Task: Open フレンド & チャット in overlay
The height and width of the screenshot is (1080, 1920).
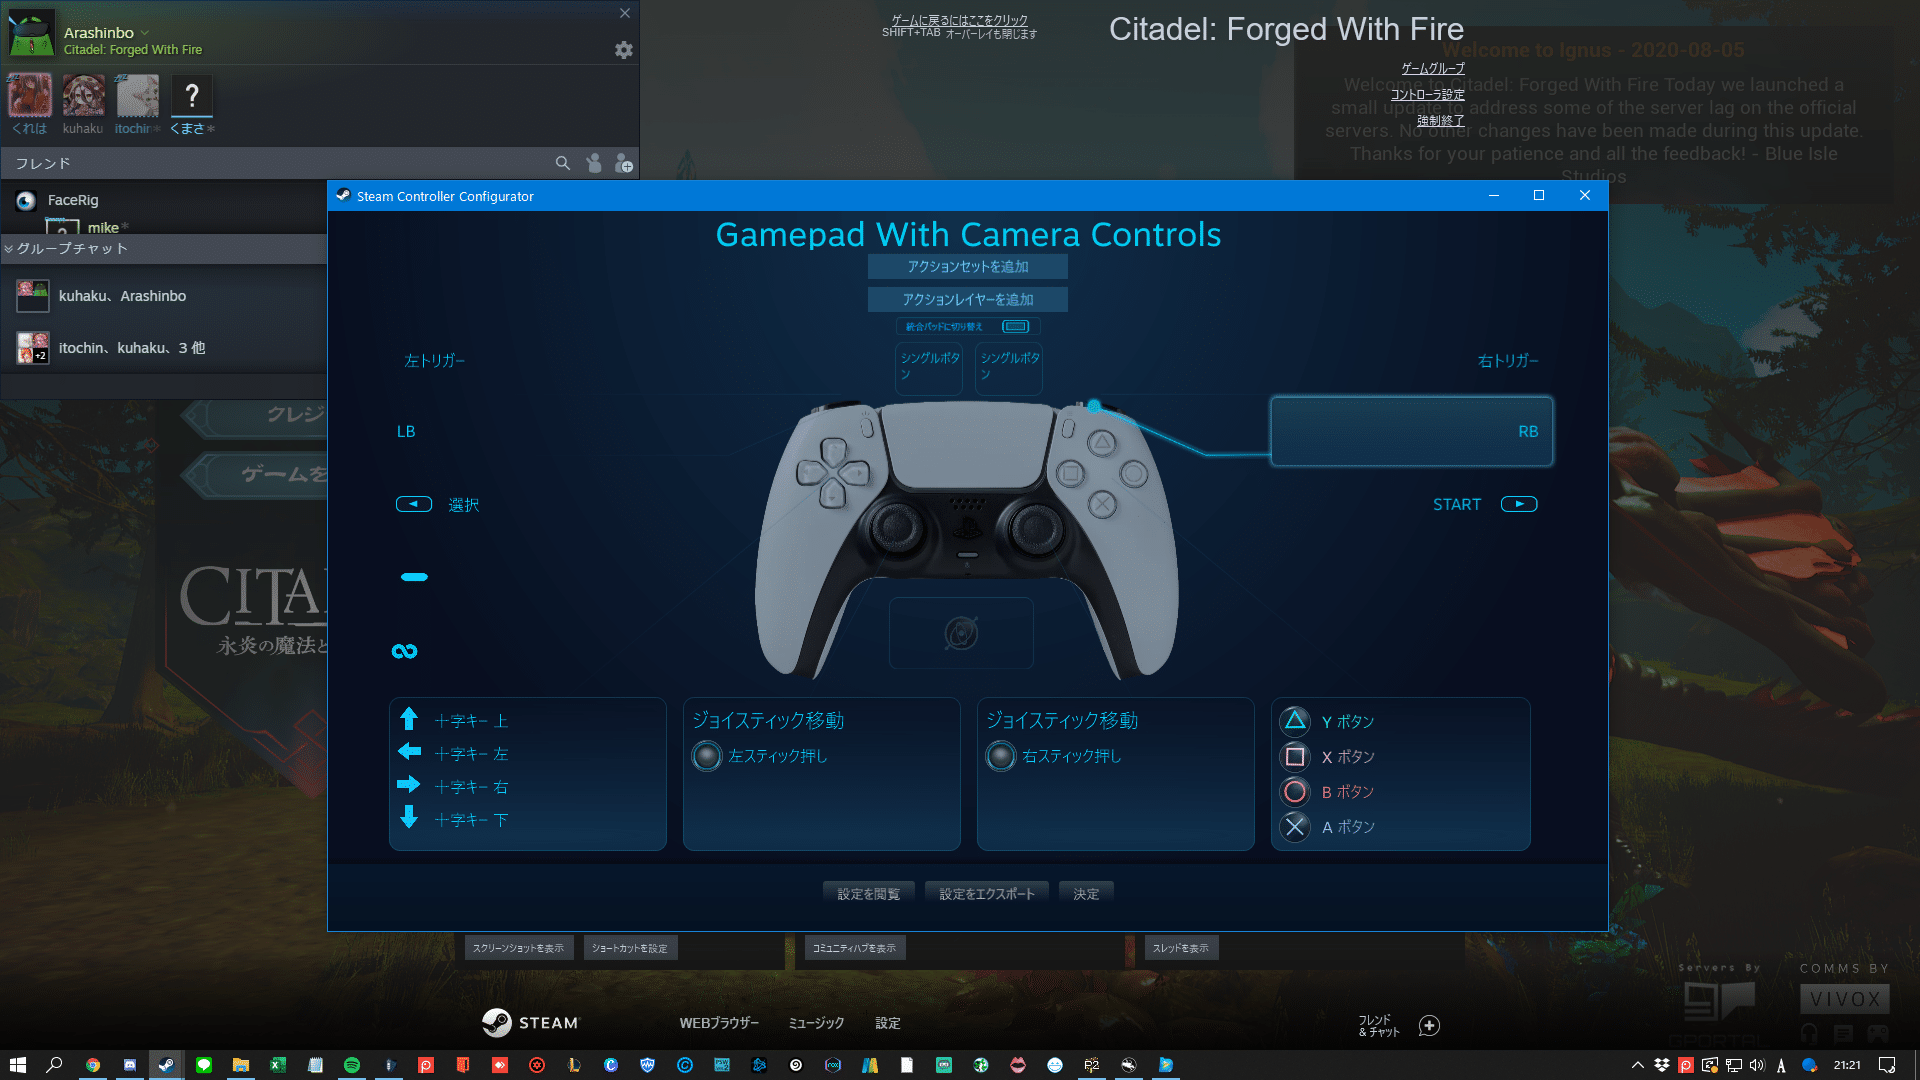Action: coord(1379,1025)
